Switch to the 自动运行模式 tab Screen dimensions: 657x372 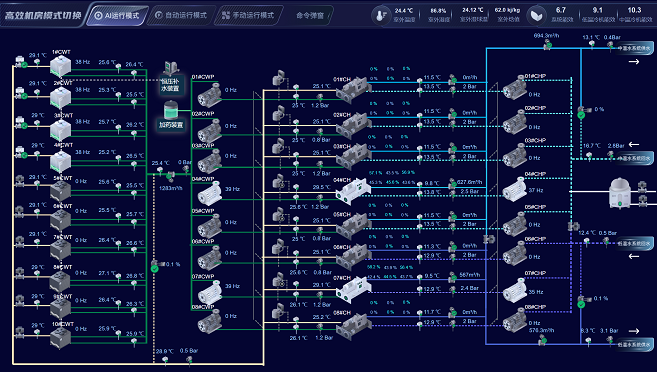(x=181, y=16)
